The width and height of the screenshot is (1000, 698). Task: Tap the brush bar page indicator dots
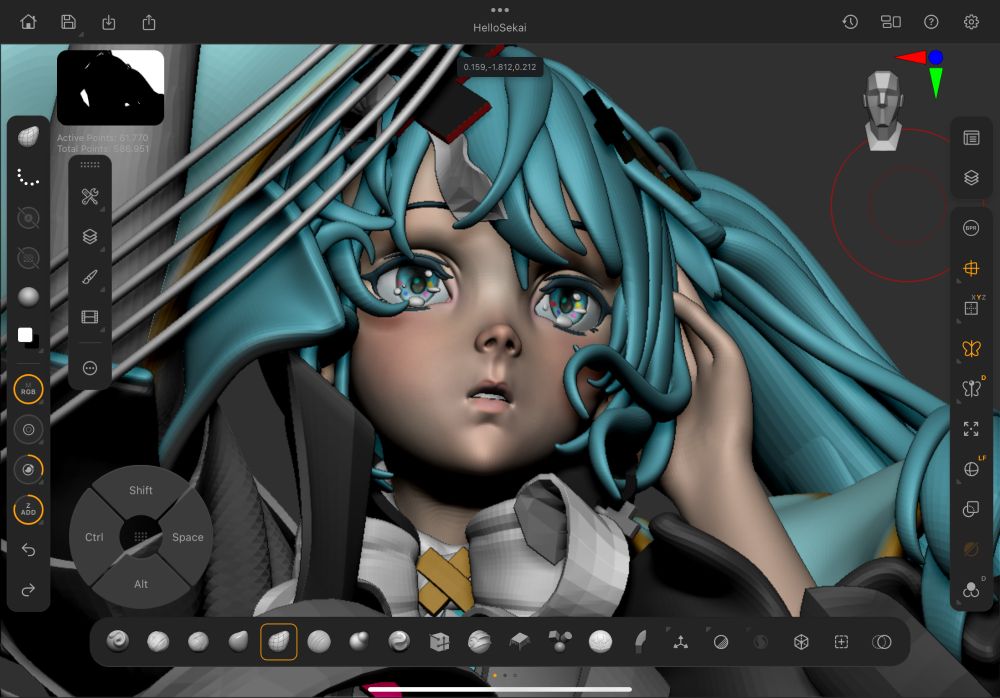[x=504, y=675]
